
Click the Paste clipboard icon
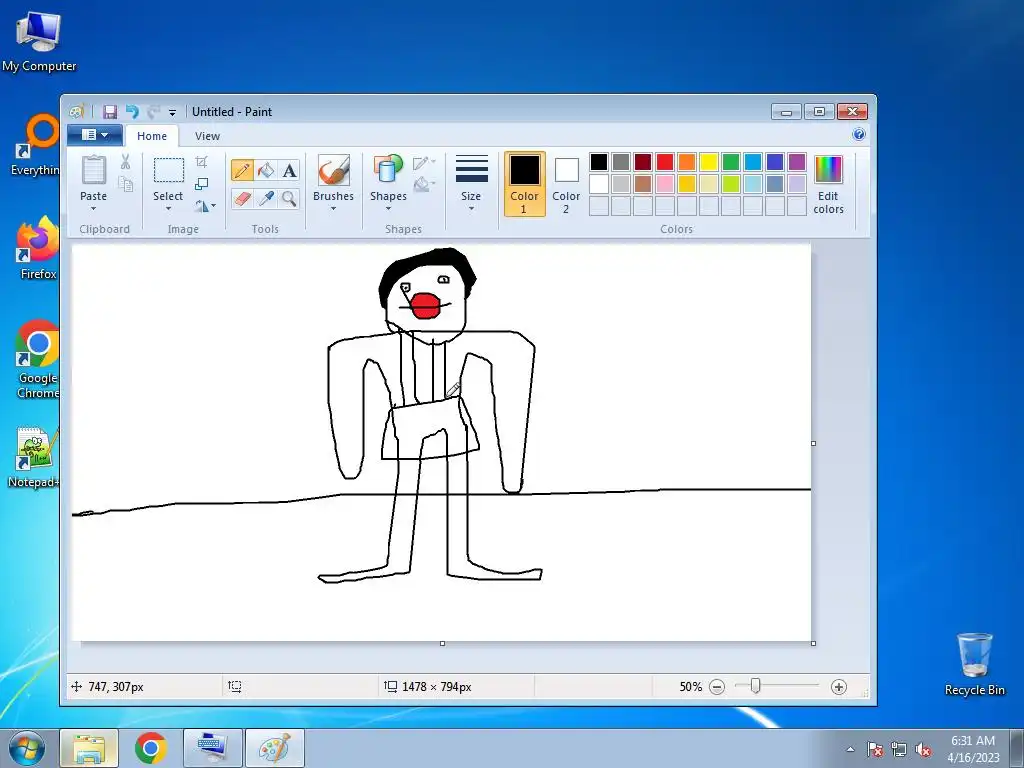[x=93, y=170]
